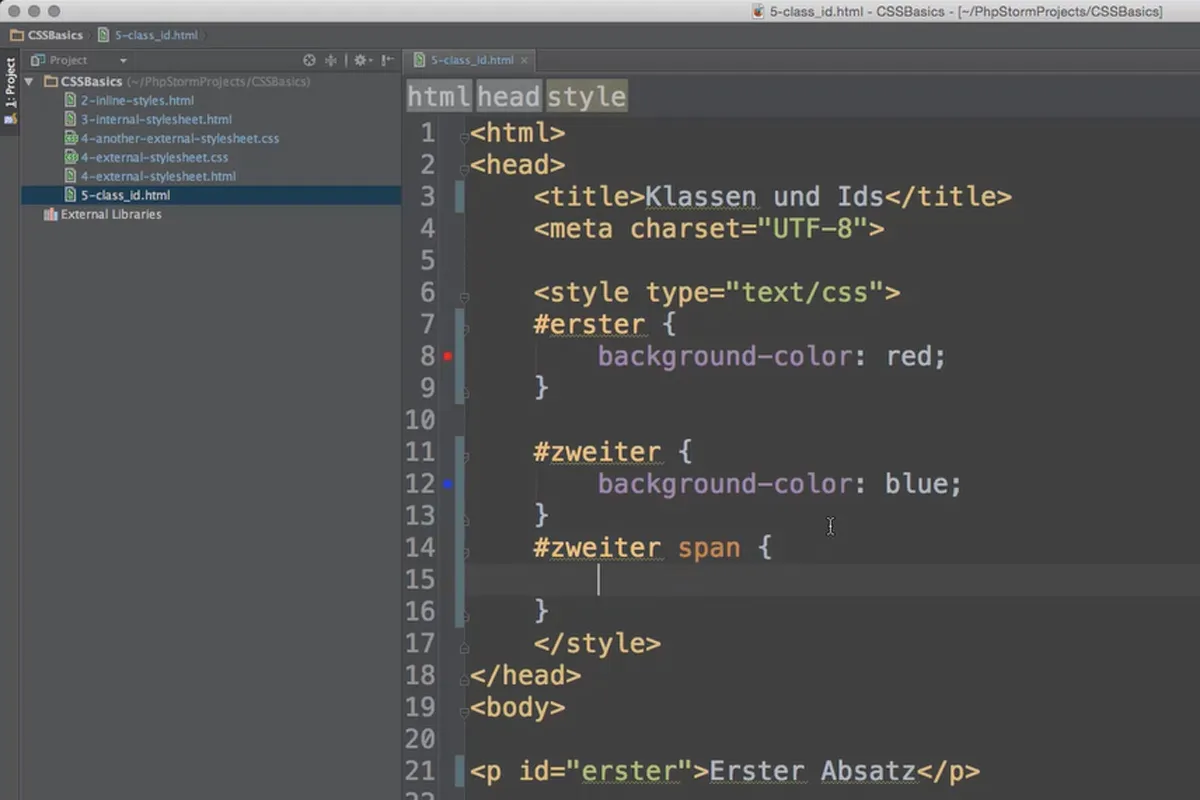Click the blue value on line 12
The image size is (1200, 800).
click(x=916, y=484)
